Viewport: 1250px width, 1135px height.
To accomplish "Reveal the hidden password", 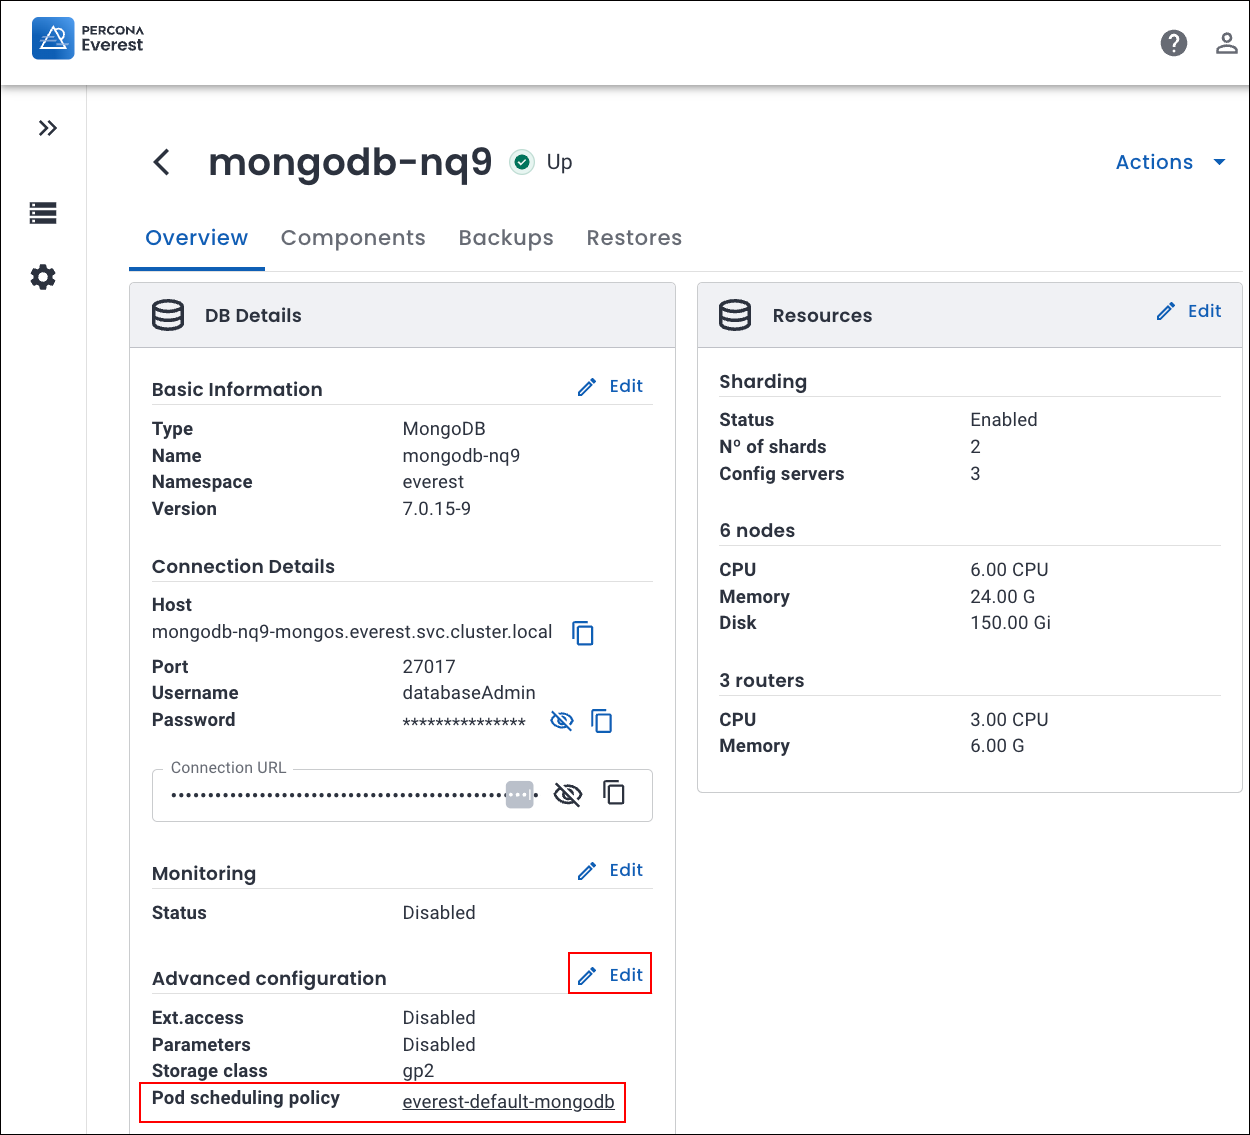I will pos(562,721).
